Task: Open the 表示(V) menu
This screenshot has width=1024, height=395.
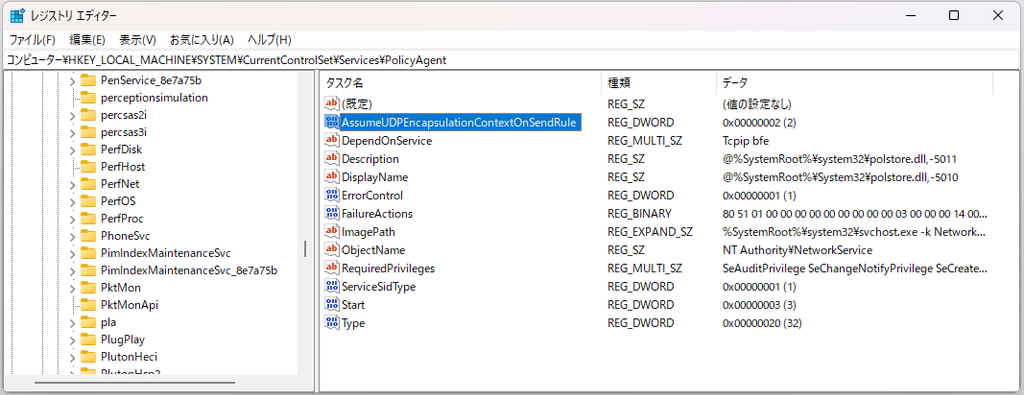Action: pyautogui.click(x=138, y=40)
